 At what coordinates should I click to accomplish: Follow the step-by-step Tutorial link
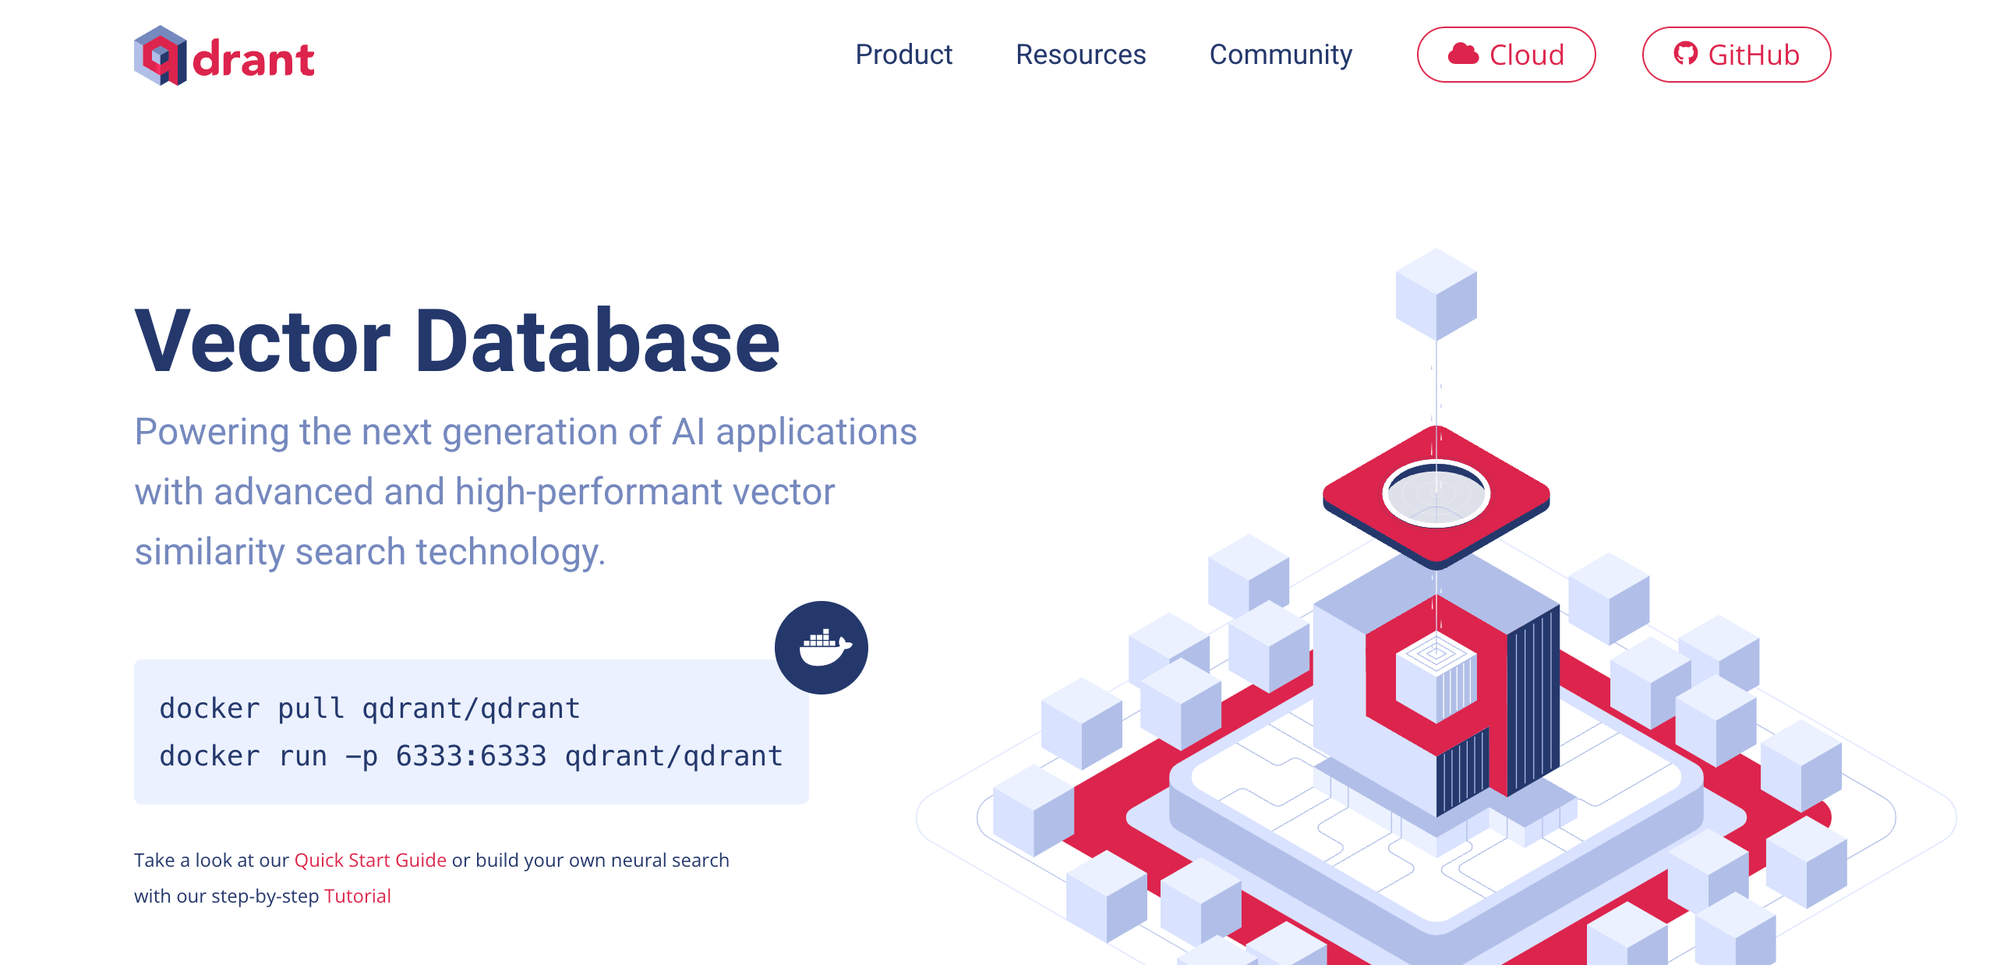pyautogui.click(x=357, y=896)
